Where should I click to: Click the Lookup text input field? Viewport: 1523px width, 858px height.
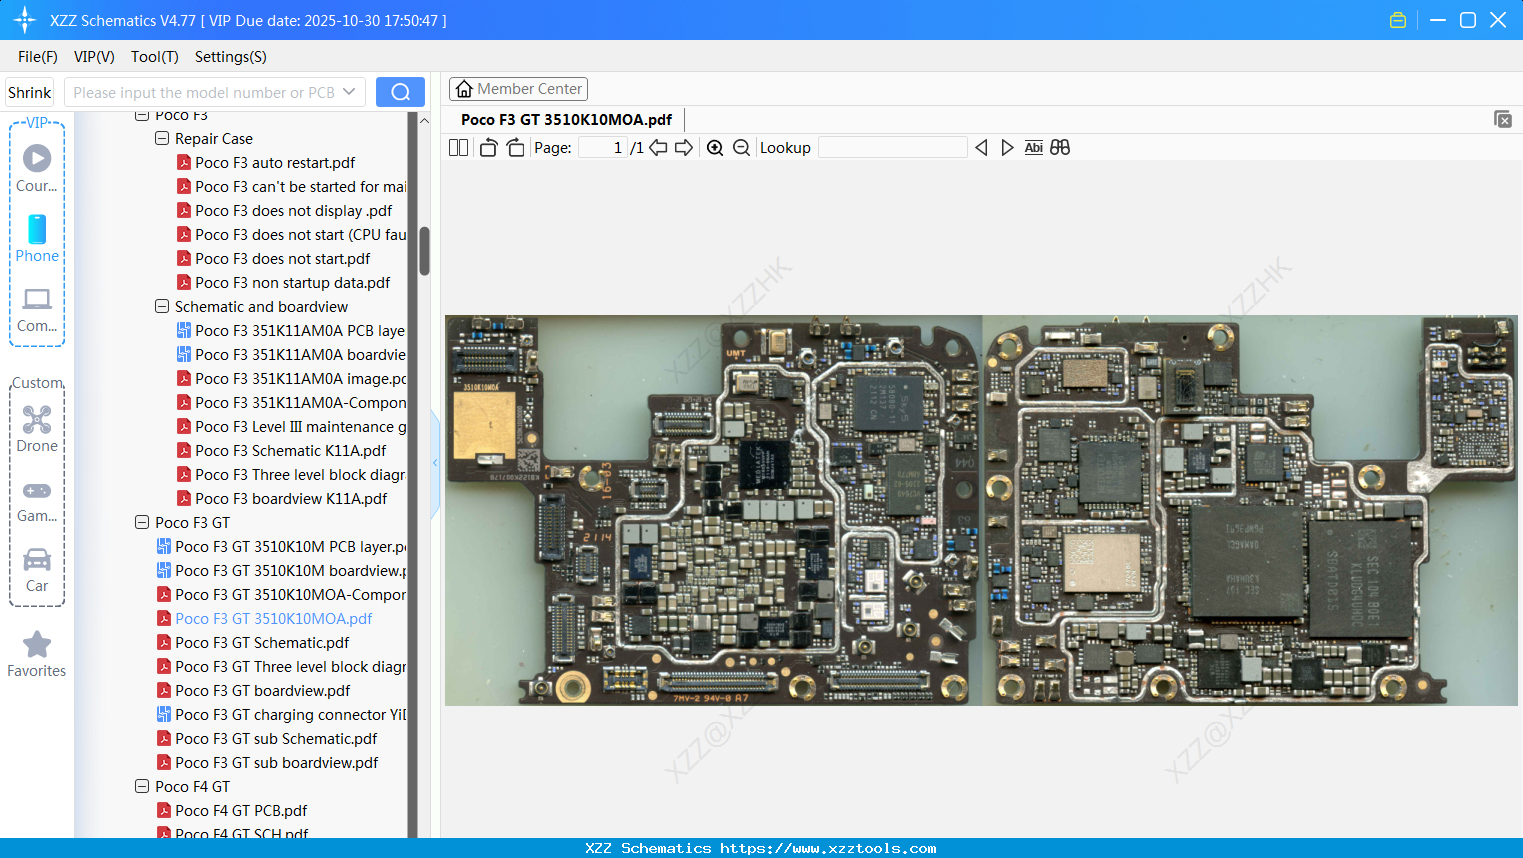[892, 148]
